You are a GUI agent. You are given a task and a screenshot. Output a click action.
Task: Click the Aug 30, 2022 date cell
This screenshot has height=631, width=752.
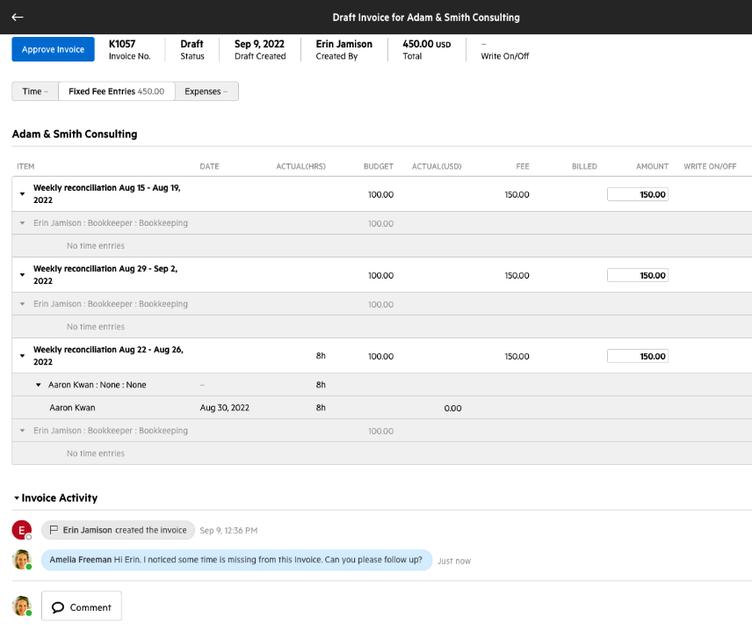point(224,408)
